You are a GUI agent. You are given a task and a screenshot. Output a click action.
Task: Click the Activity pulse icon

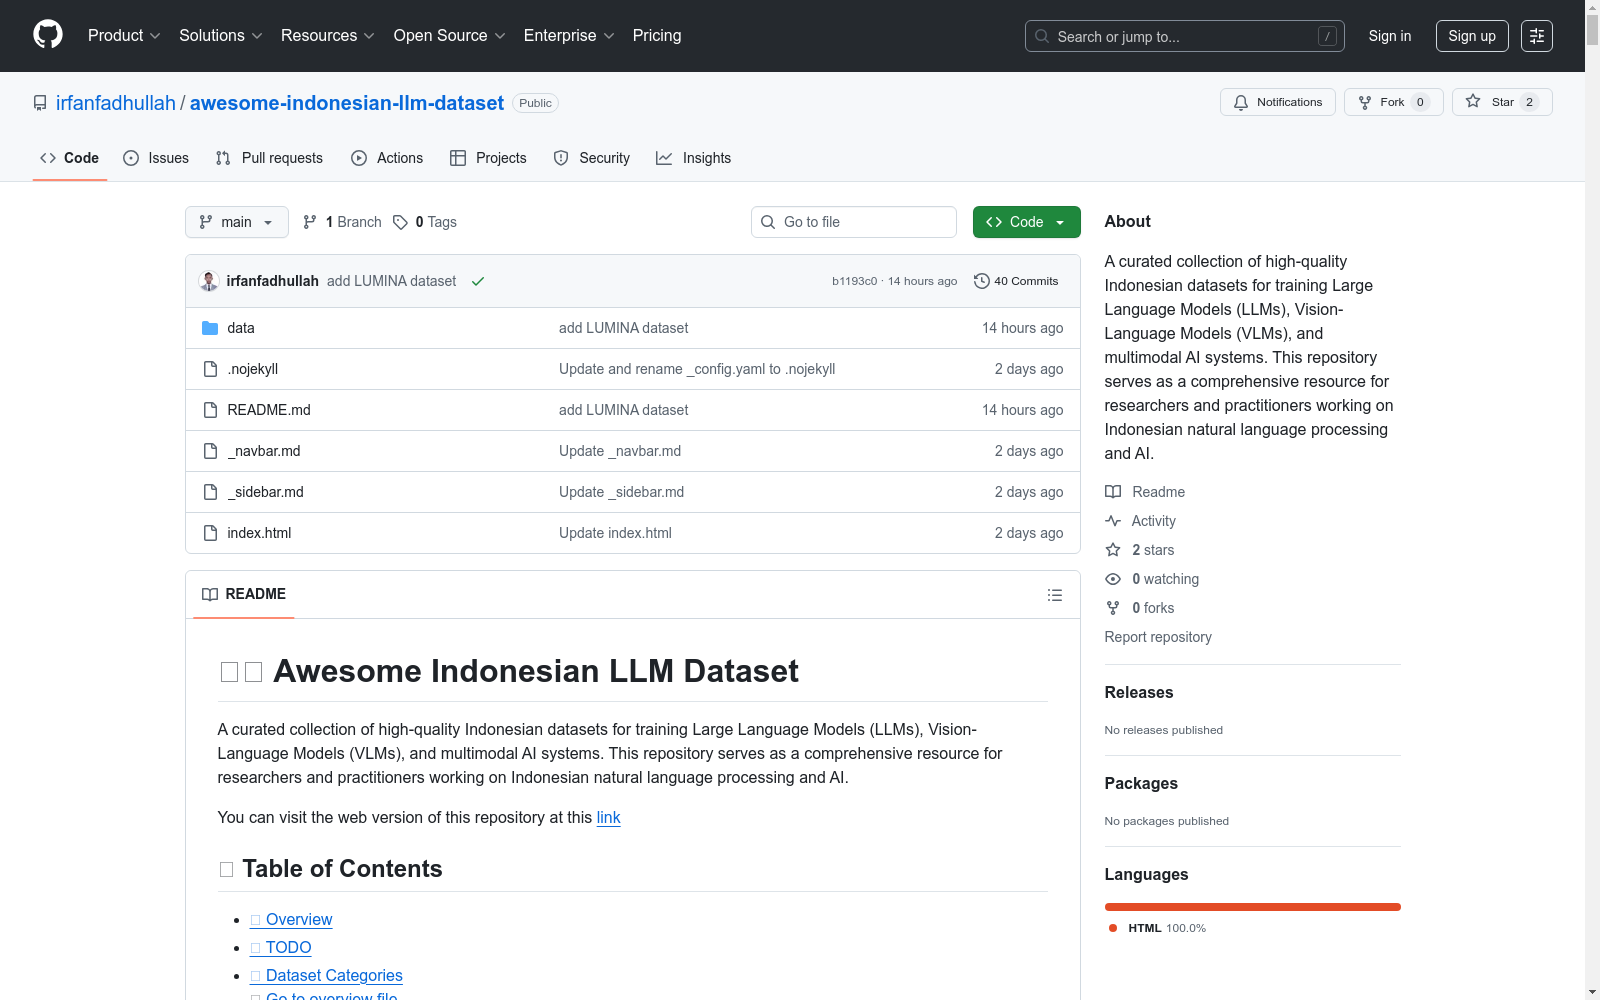coord(1113,521)
